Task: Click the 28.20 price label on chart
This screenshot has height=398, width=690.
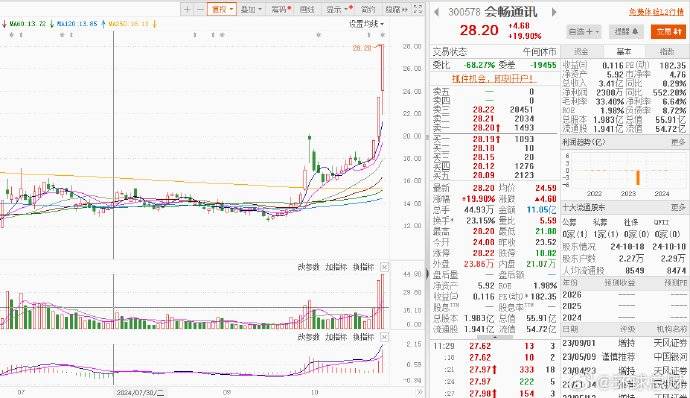Action: tap(362, 48)
